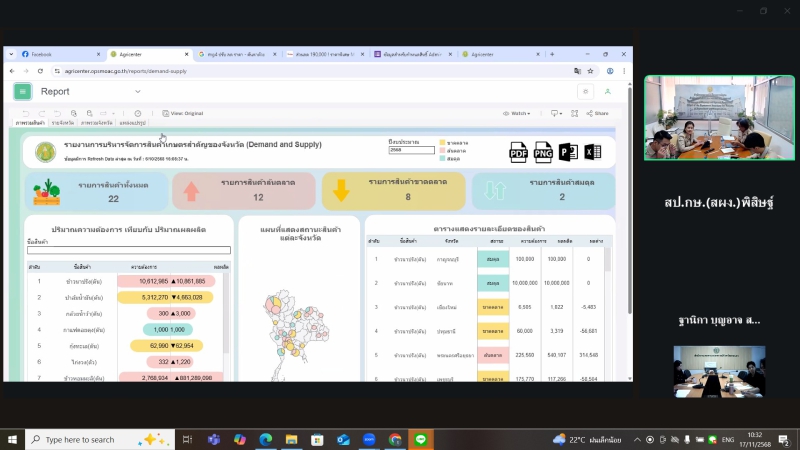Image resolution: width=800 pixels, height=450 pixels.
Task: Open the green hamburger menu beside Report
Action: 22,91
